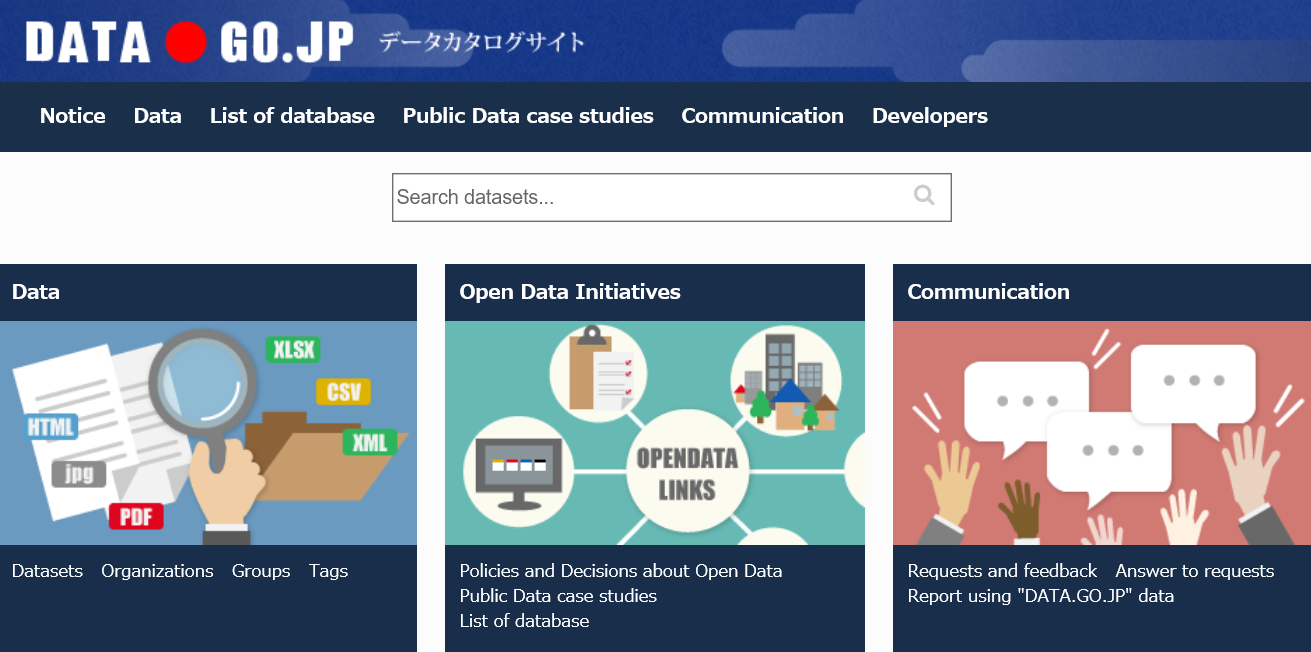
Task: Click the Open Data Links illustration
Action: pos(655,433)
